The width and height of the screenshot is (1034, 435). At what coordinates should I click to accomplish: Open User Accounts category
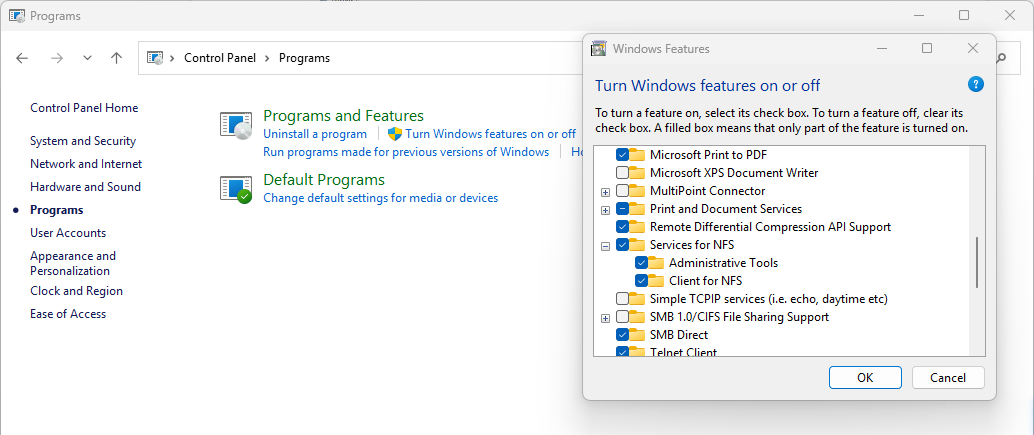coord(68,233)
